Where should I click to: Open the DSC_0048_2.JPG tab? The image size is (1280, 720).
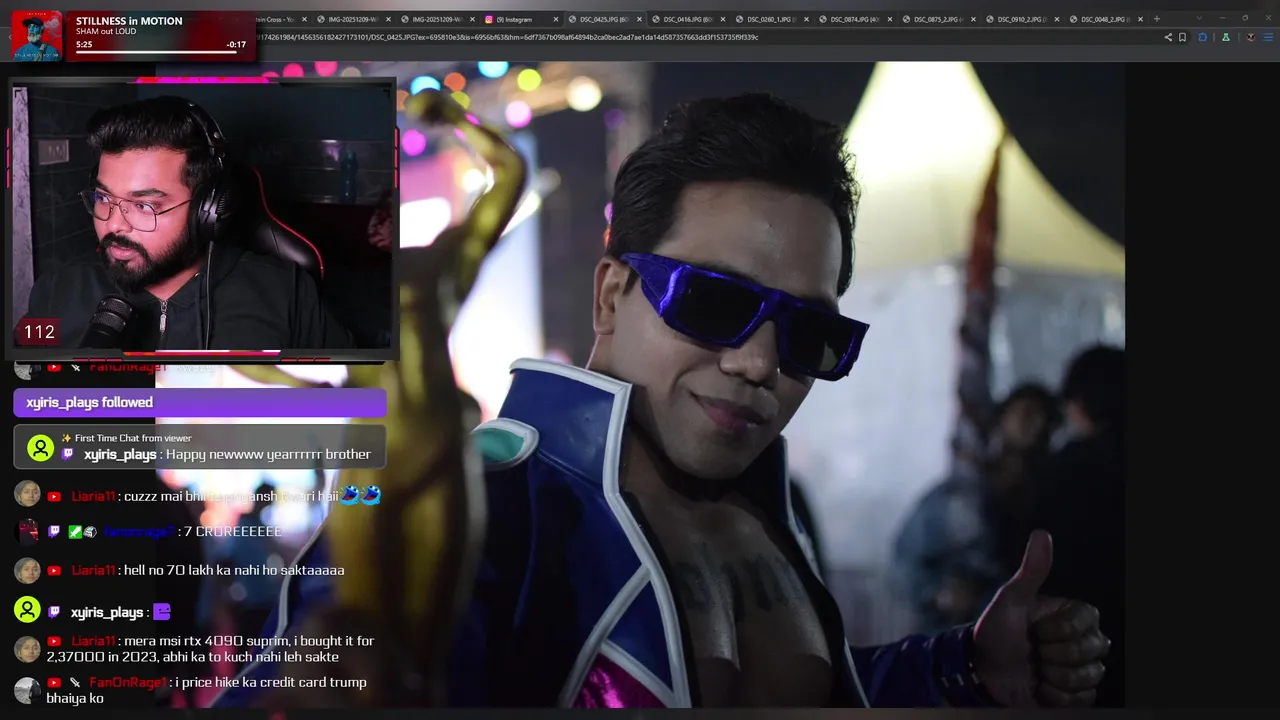[x=1107, y=19]
